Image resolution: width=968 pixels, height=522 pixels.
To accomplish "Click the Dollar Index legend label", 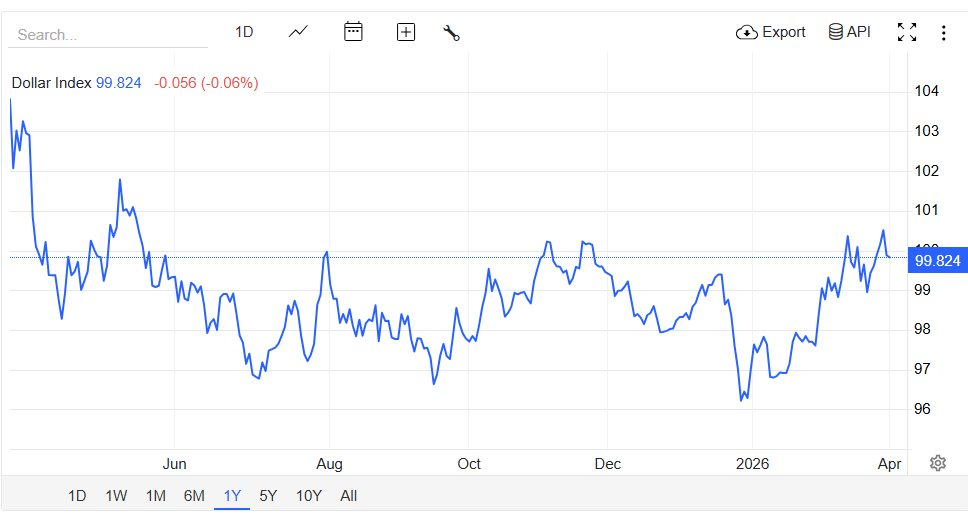I will click(51, 83).
